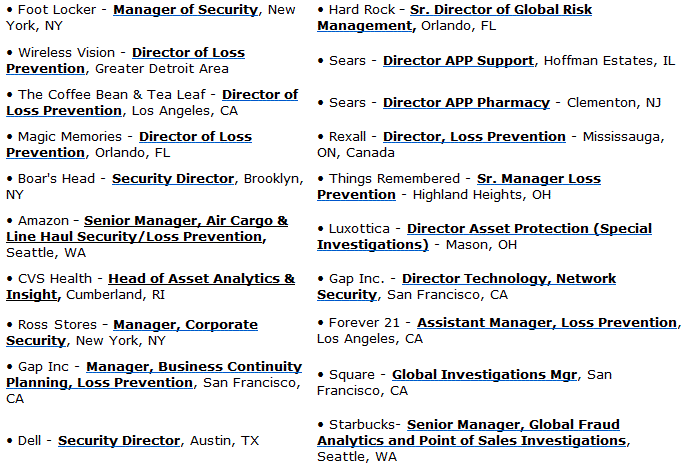Open Sears Director APP Support link

pos(458,60)
